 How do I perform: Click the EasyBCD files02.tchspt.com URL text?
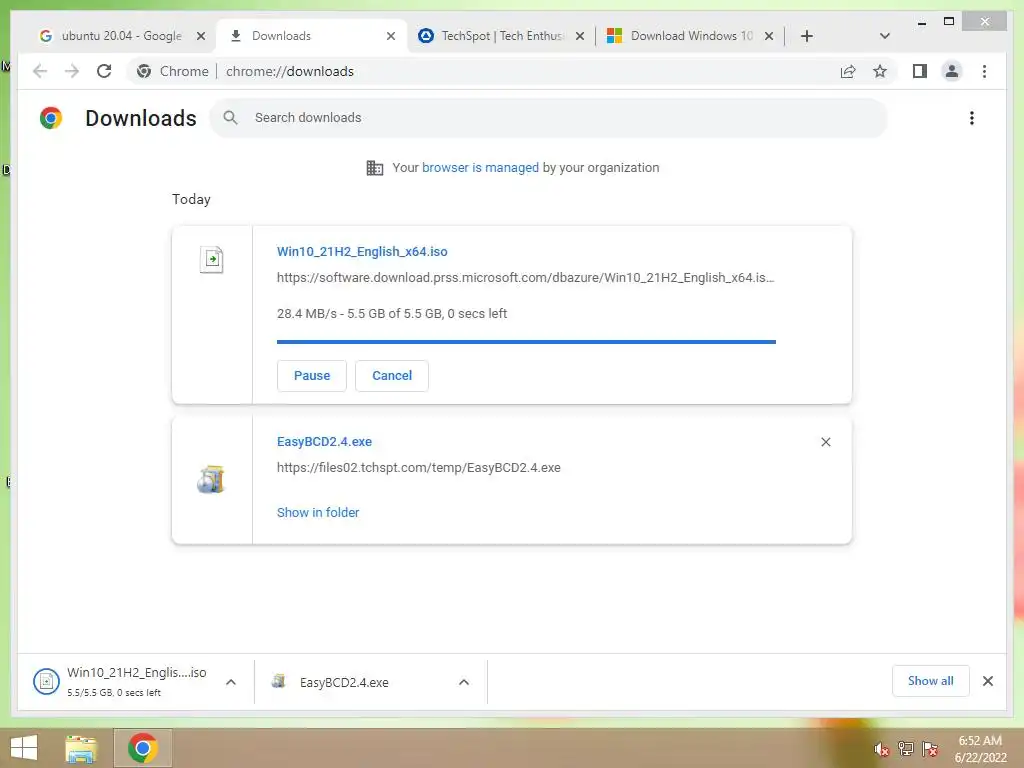pos(419,468)
